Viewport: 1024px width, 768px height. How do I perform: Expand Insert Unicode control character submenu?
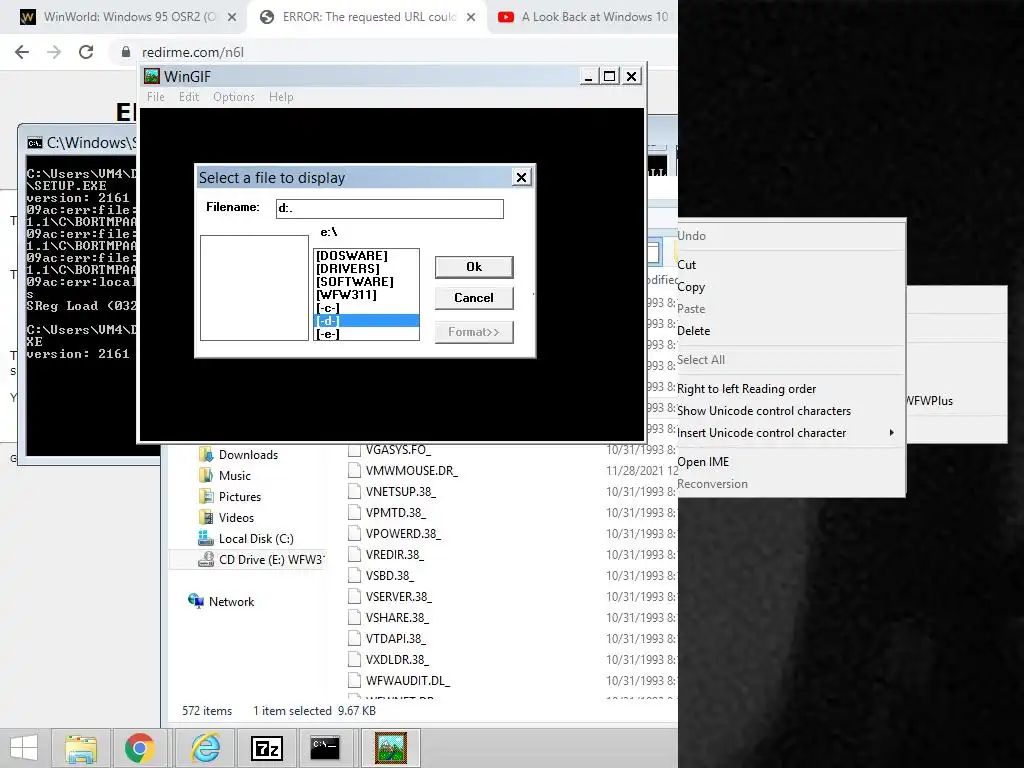click(x=790, y=433)
